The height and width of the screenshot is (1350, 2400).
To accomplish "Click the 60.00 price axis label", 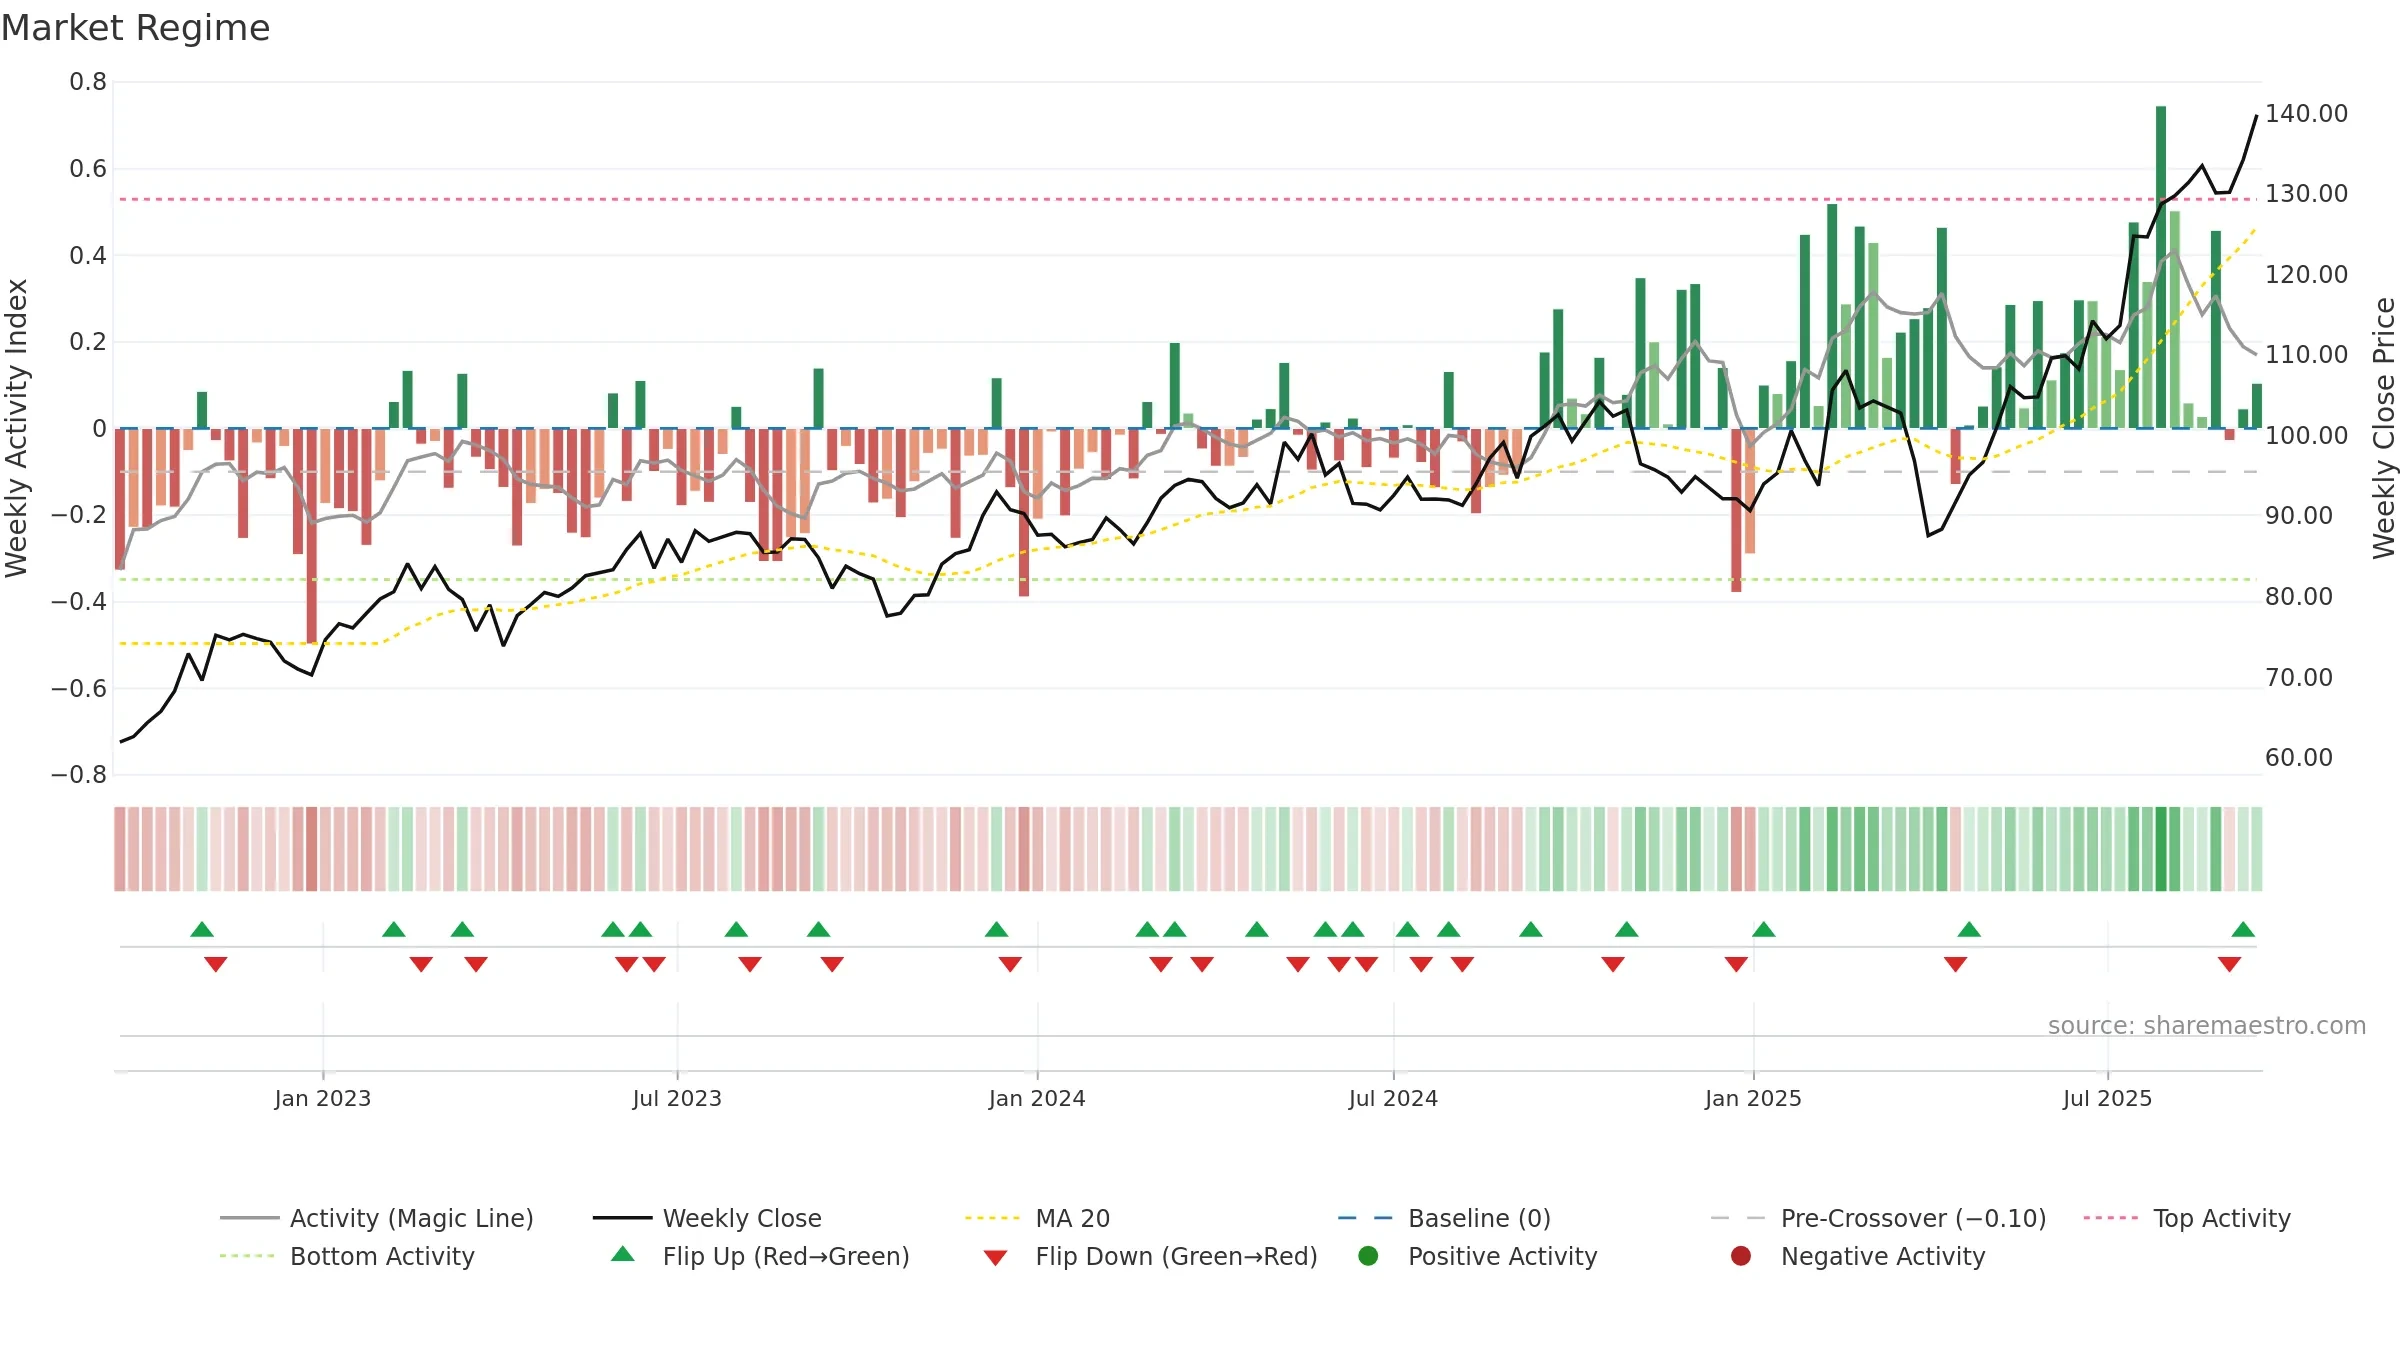I will pyautogui.click(x=2299, y=758).
